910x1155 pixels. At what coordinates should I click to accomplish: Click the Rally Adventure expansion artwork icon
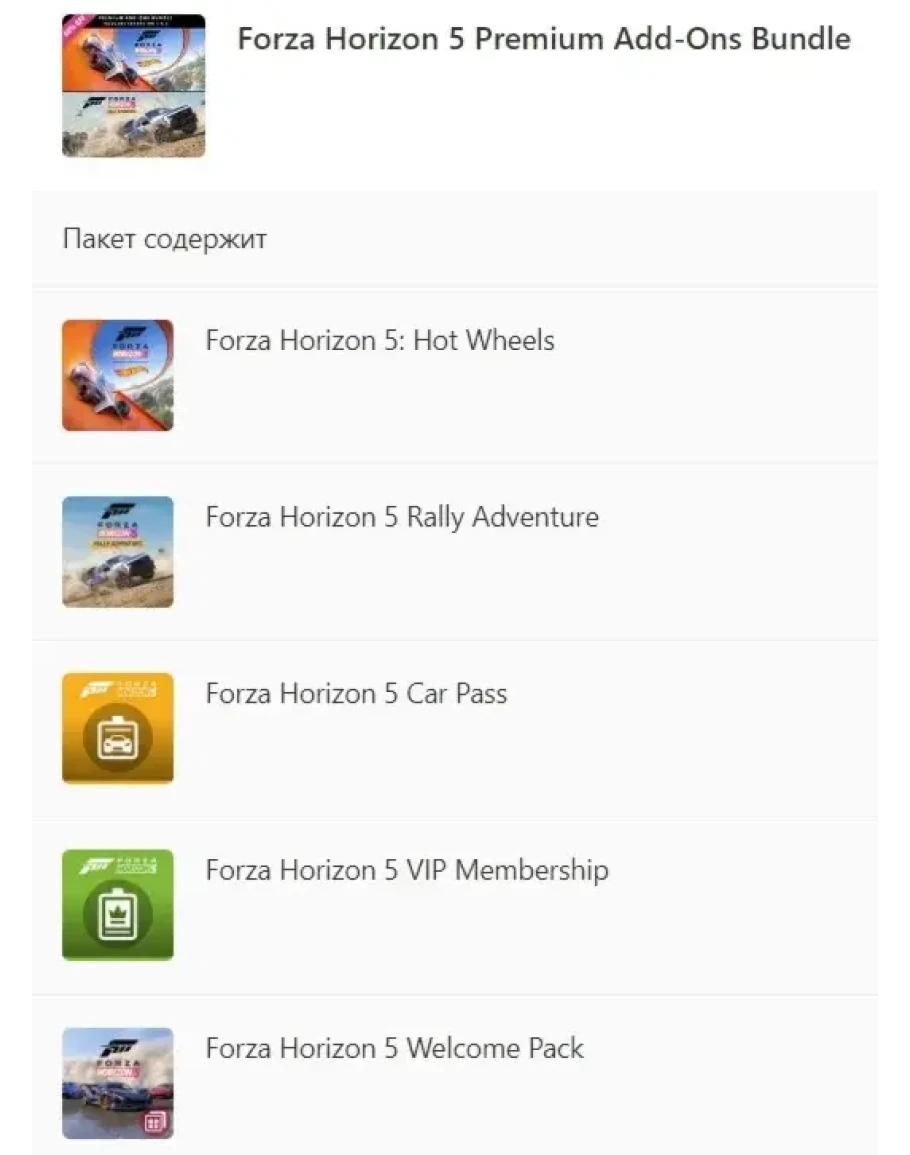[x=117, y=552]
